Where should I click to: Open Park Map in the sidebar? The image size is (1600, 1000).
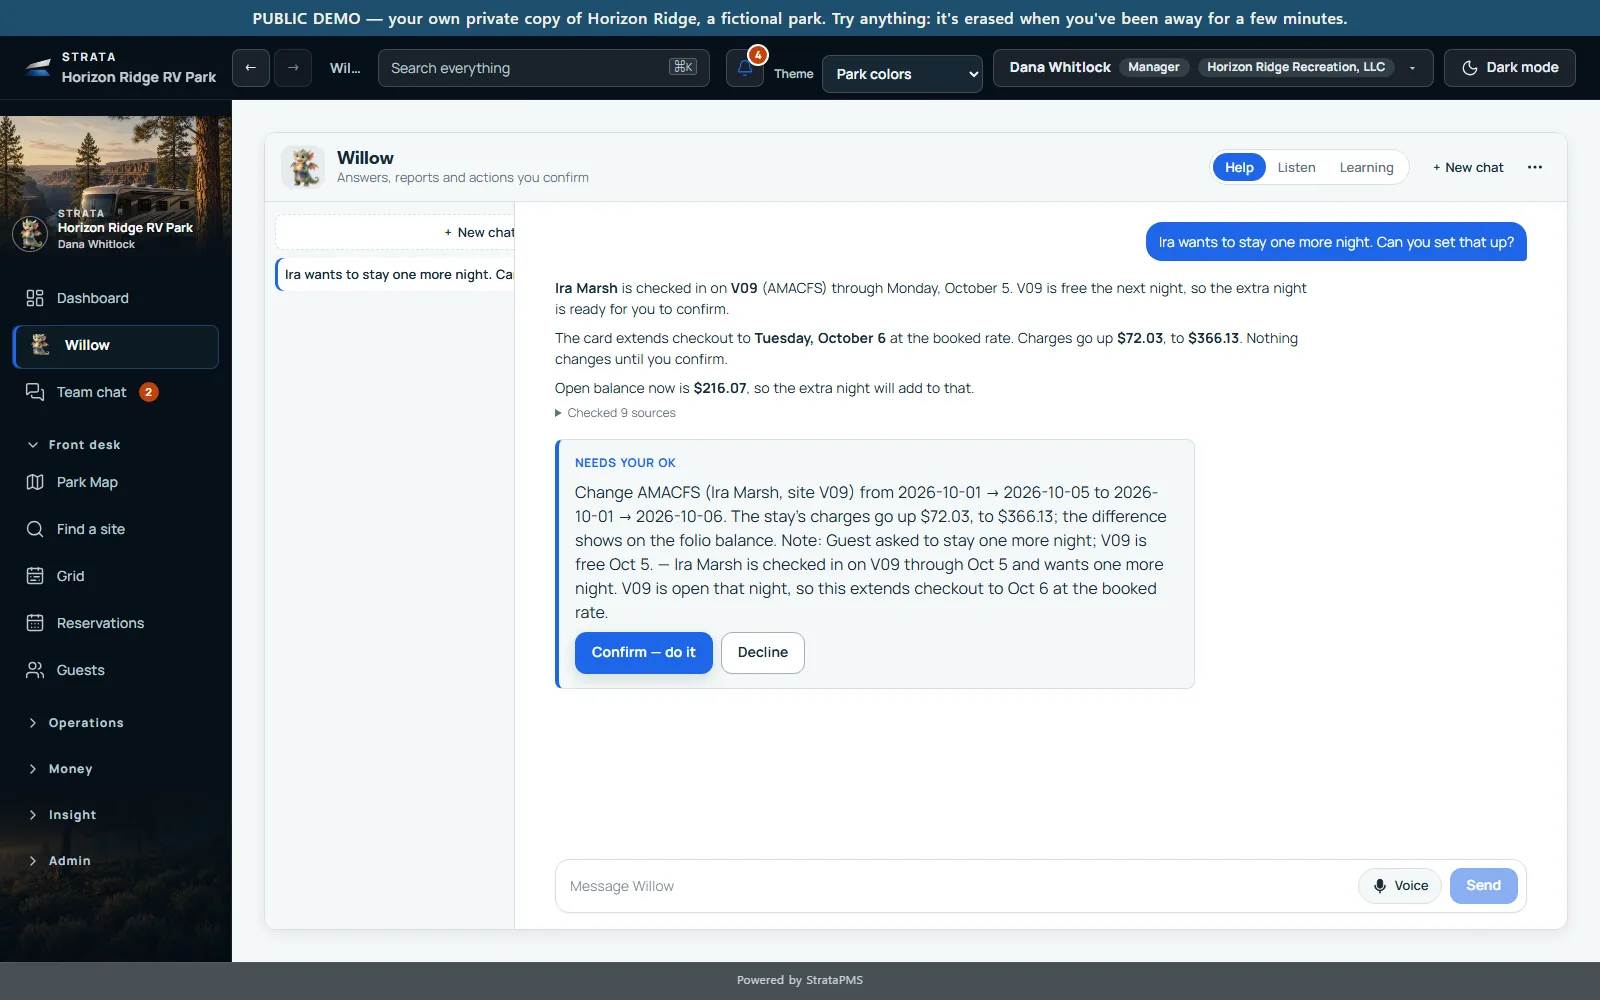pyautogui.click(x=116, y=482)
